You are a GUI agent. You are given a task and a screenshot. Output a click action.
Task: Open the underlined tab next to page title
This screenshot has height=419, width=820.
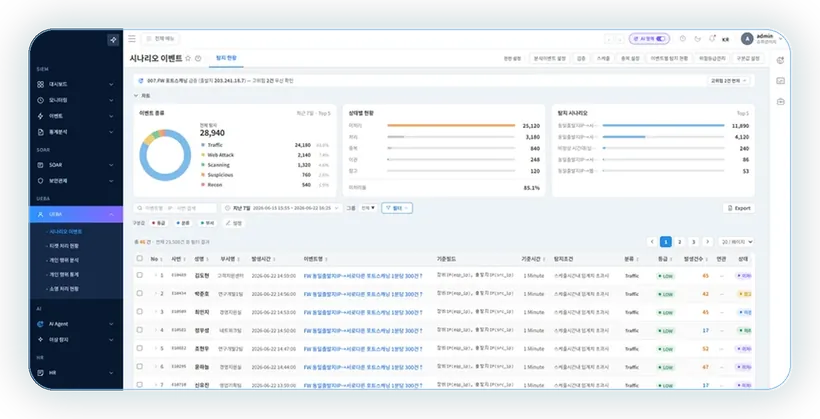point(226,58)
